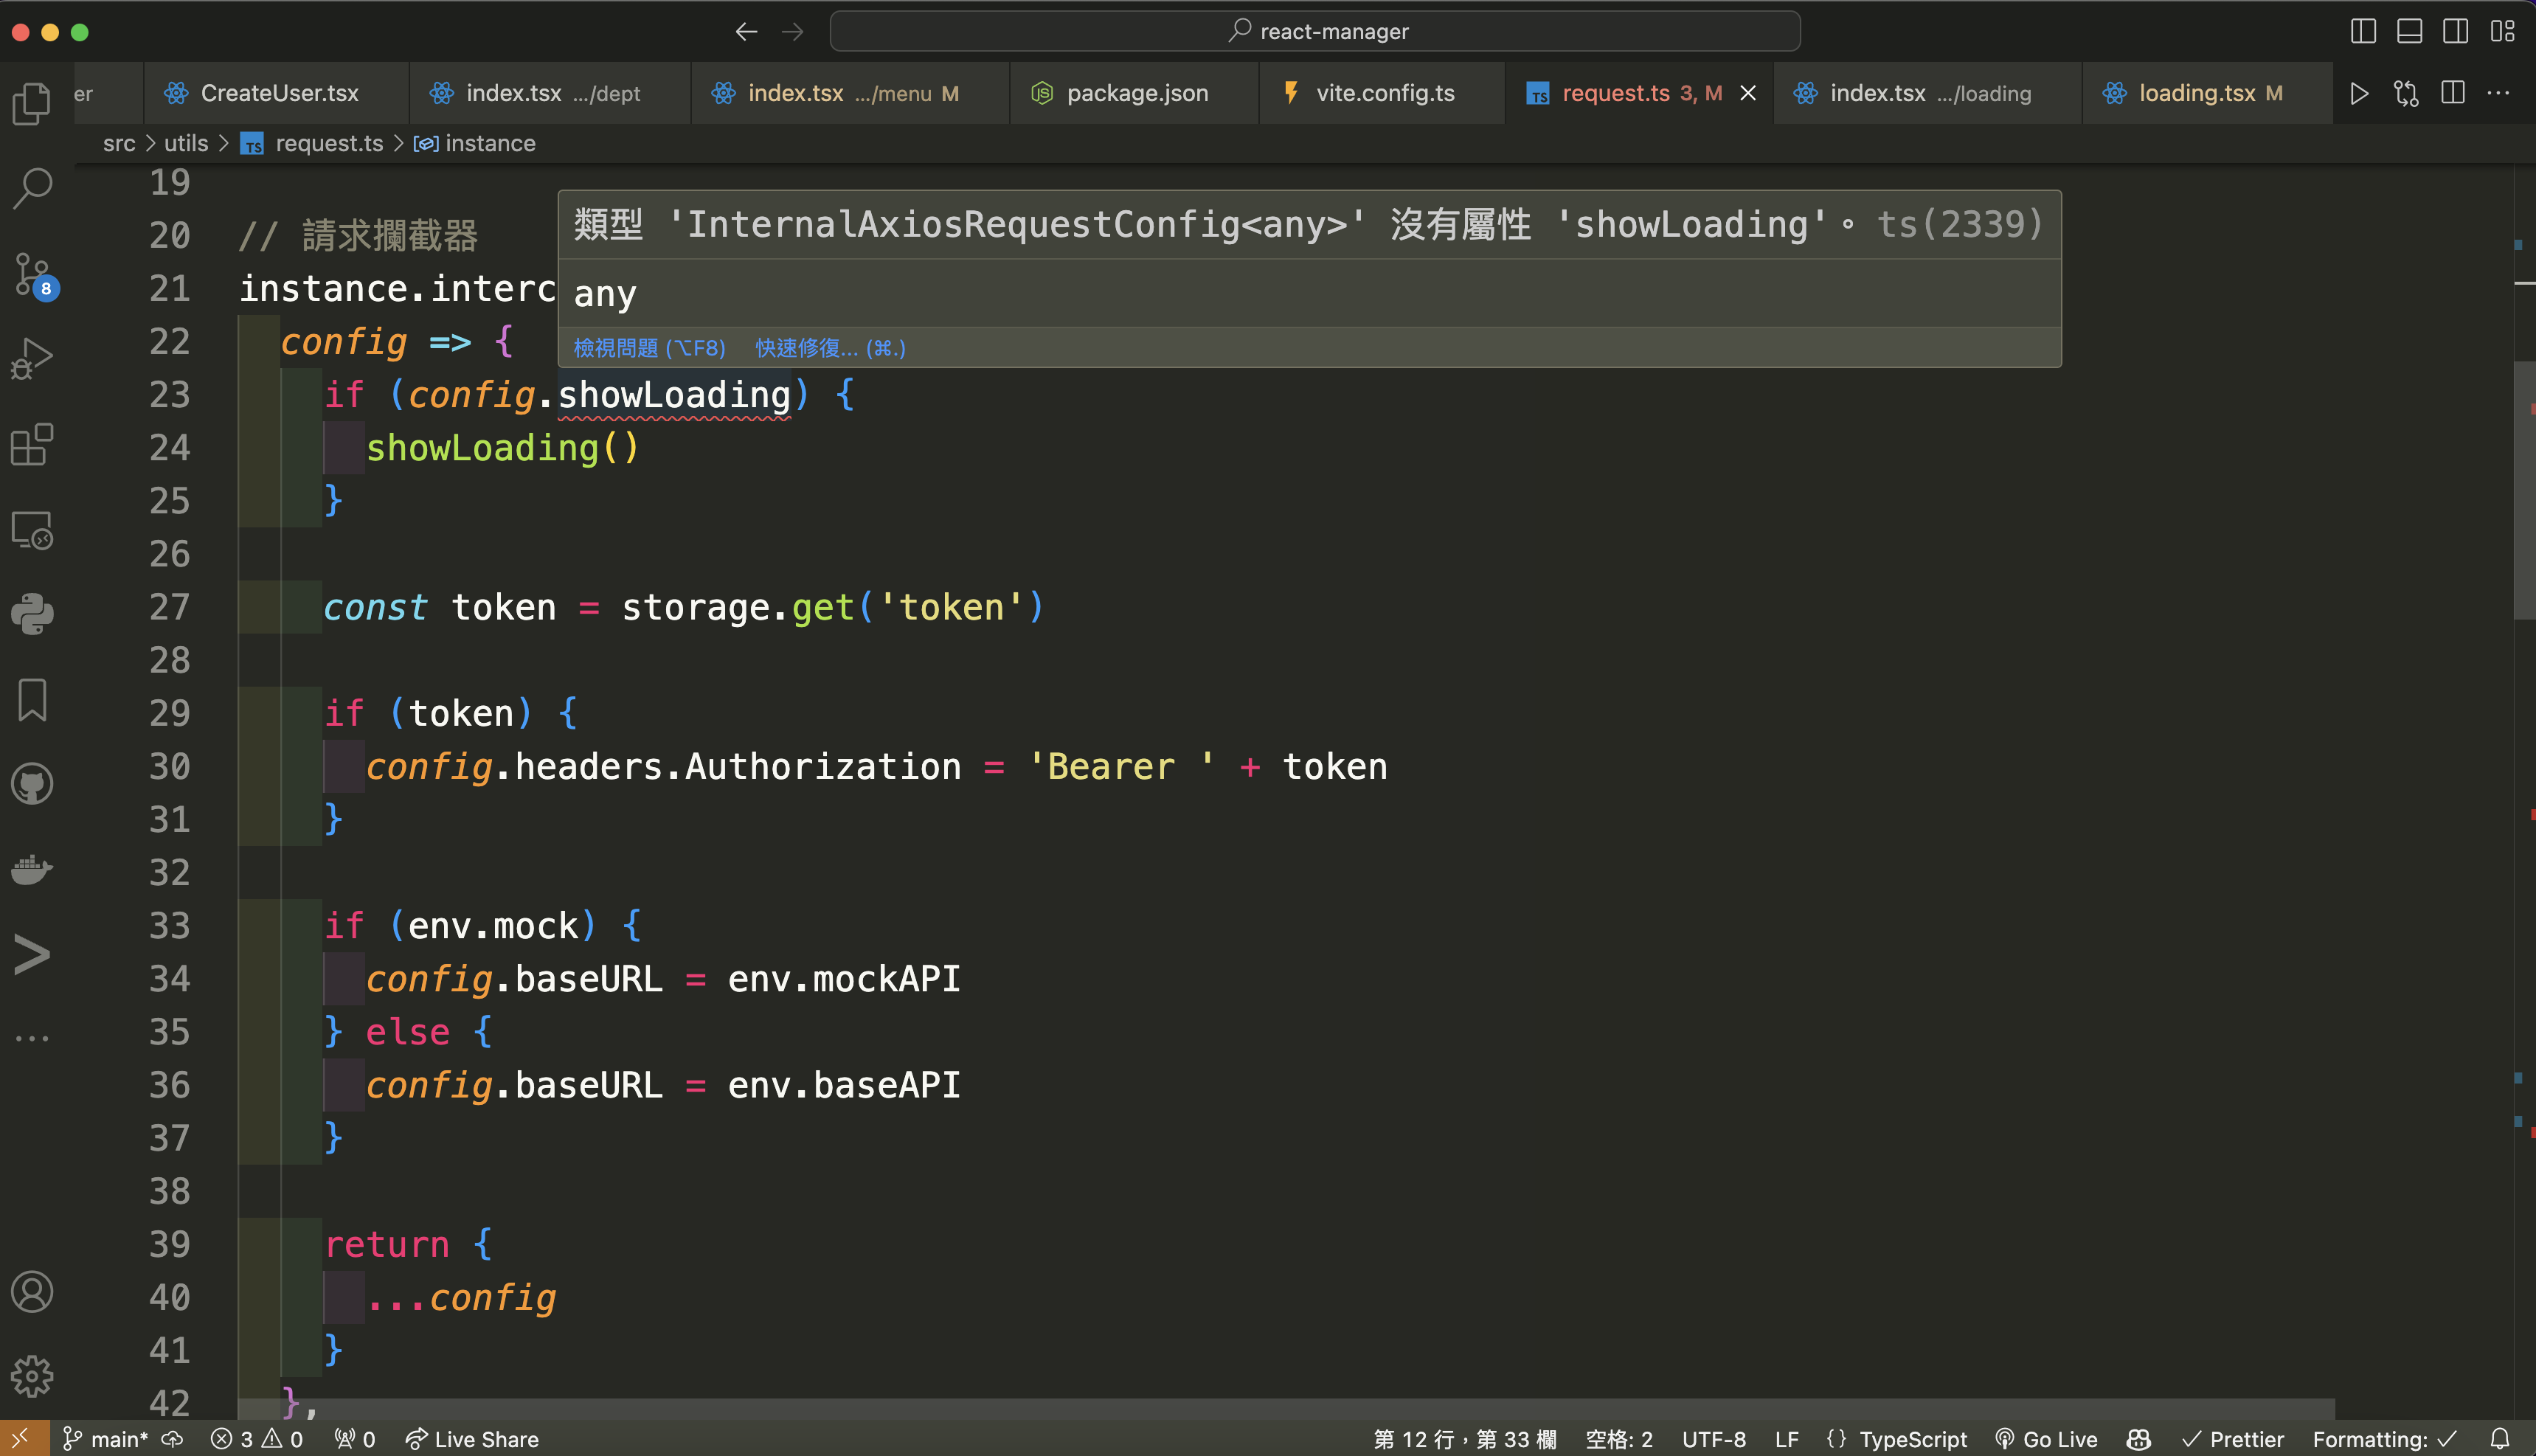
Task: Customize editor layout
Action: click(x=2502, y=31)
